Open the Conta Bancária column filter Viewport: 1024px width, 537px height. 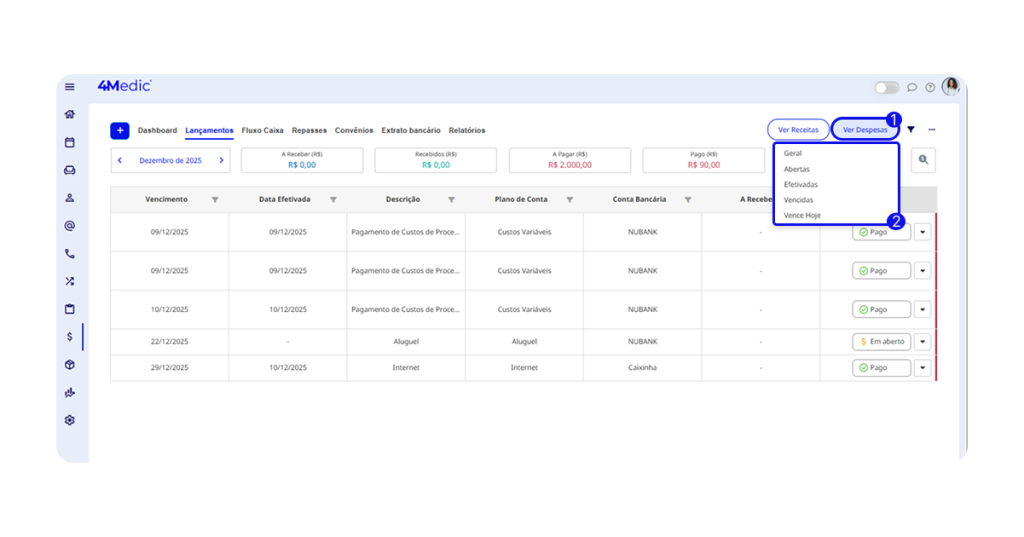coord(688,200)
